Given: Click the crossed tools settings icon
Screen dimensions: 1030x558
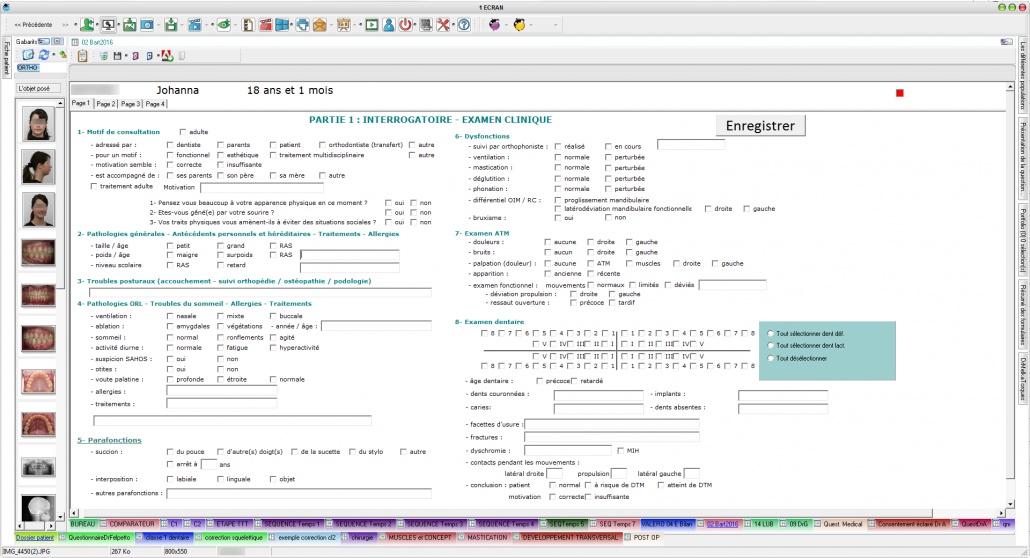Looking at the screenshot, I should pos(445,24).
